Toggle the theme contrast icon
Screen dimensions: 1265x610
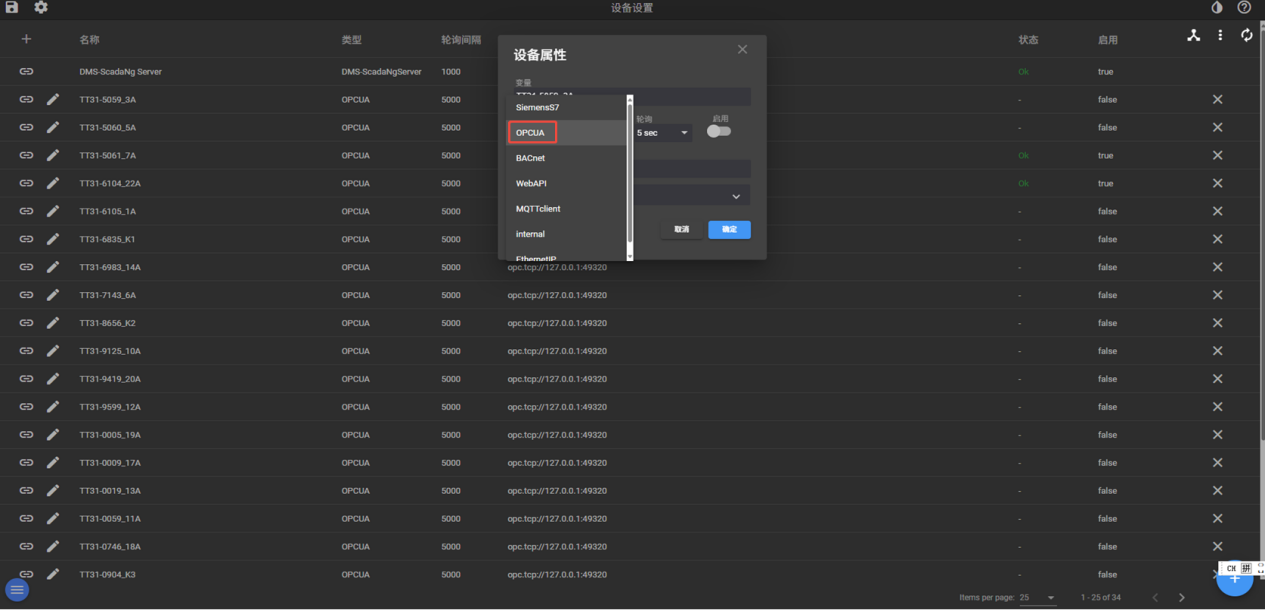1217,7
